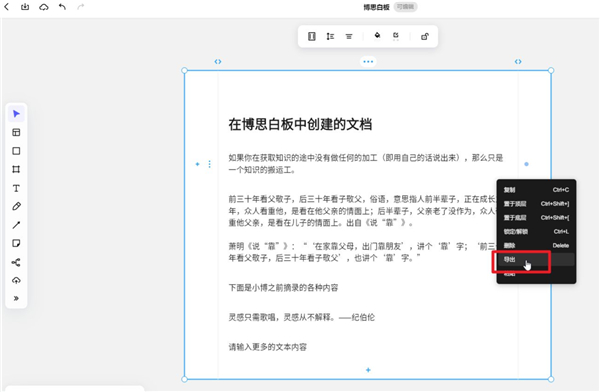This screenshot has height=392, width=600.
Task: Open line spacing option in floating toolbar
Action: pos(330,36)
